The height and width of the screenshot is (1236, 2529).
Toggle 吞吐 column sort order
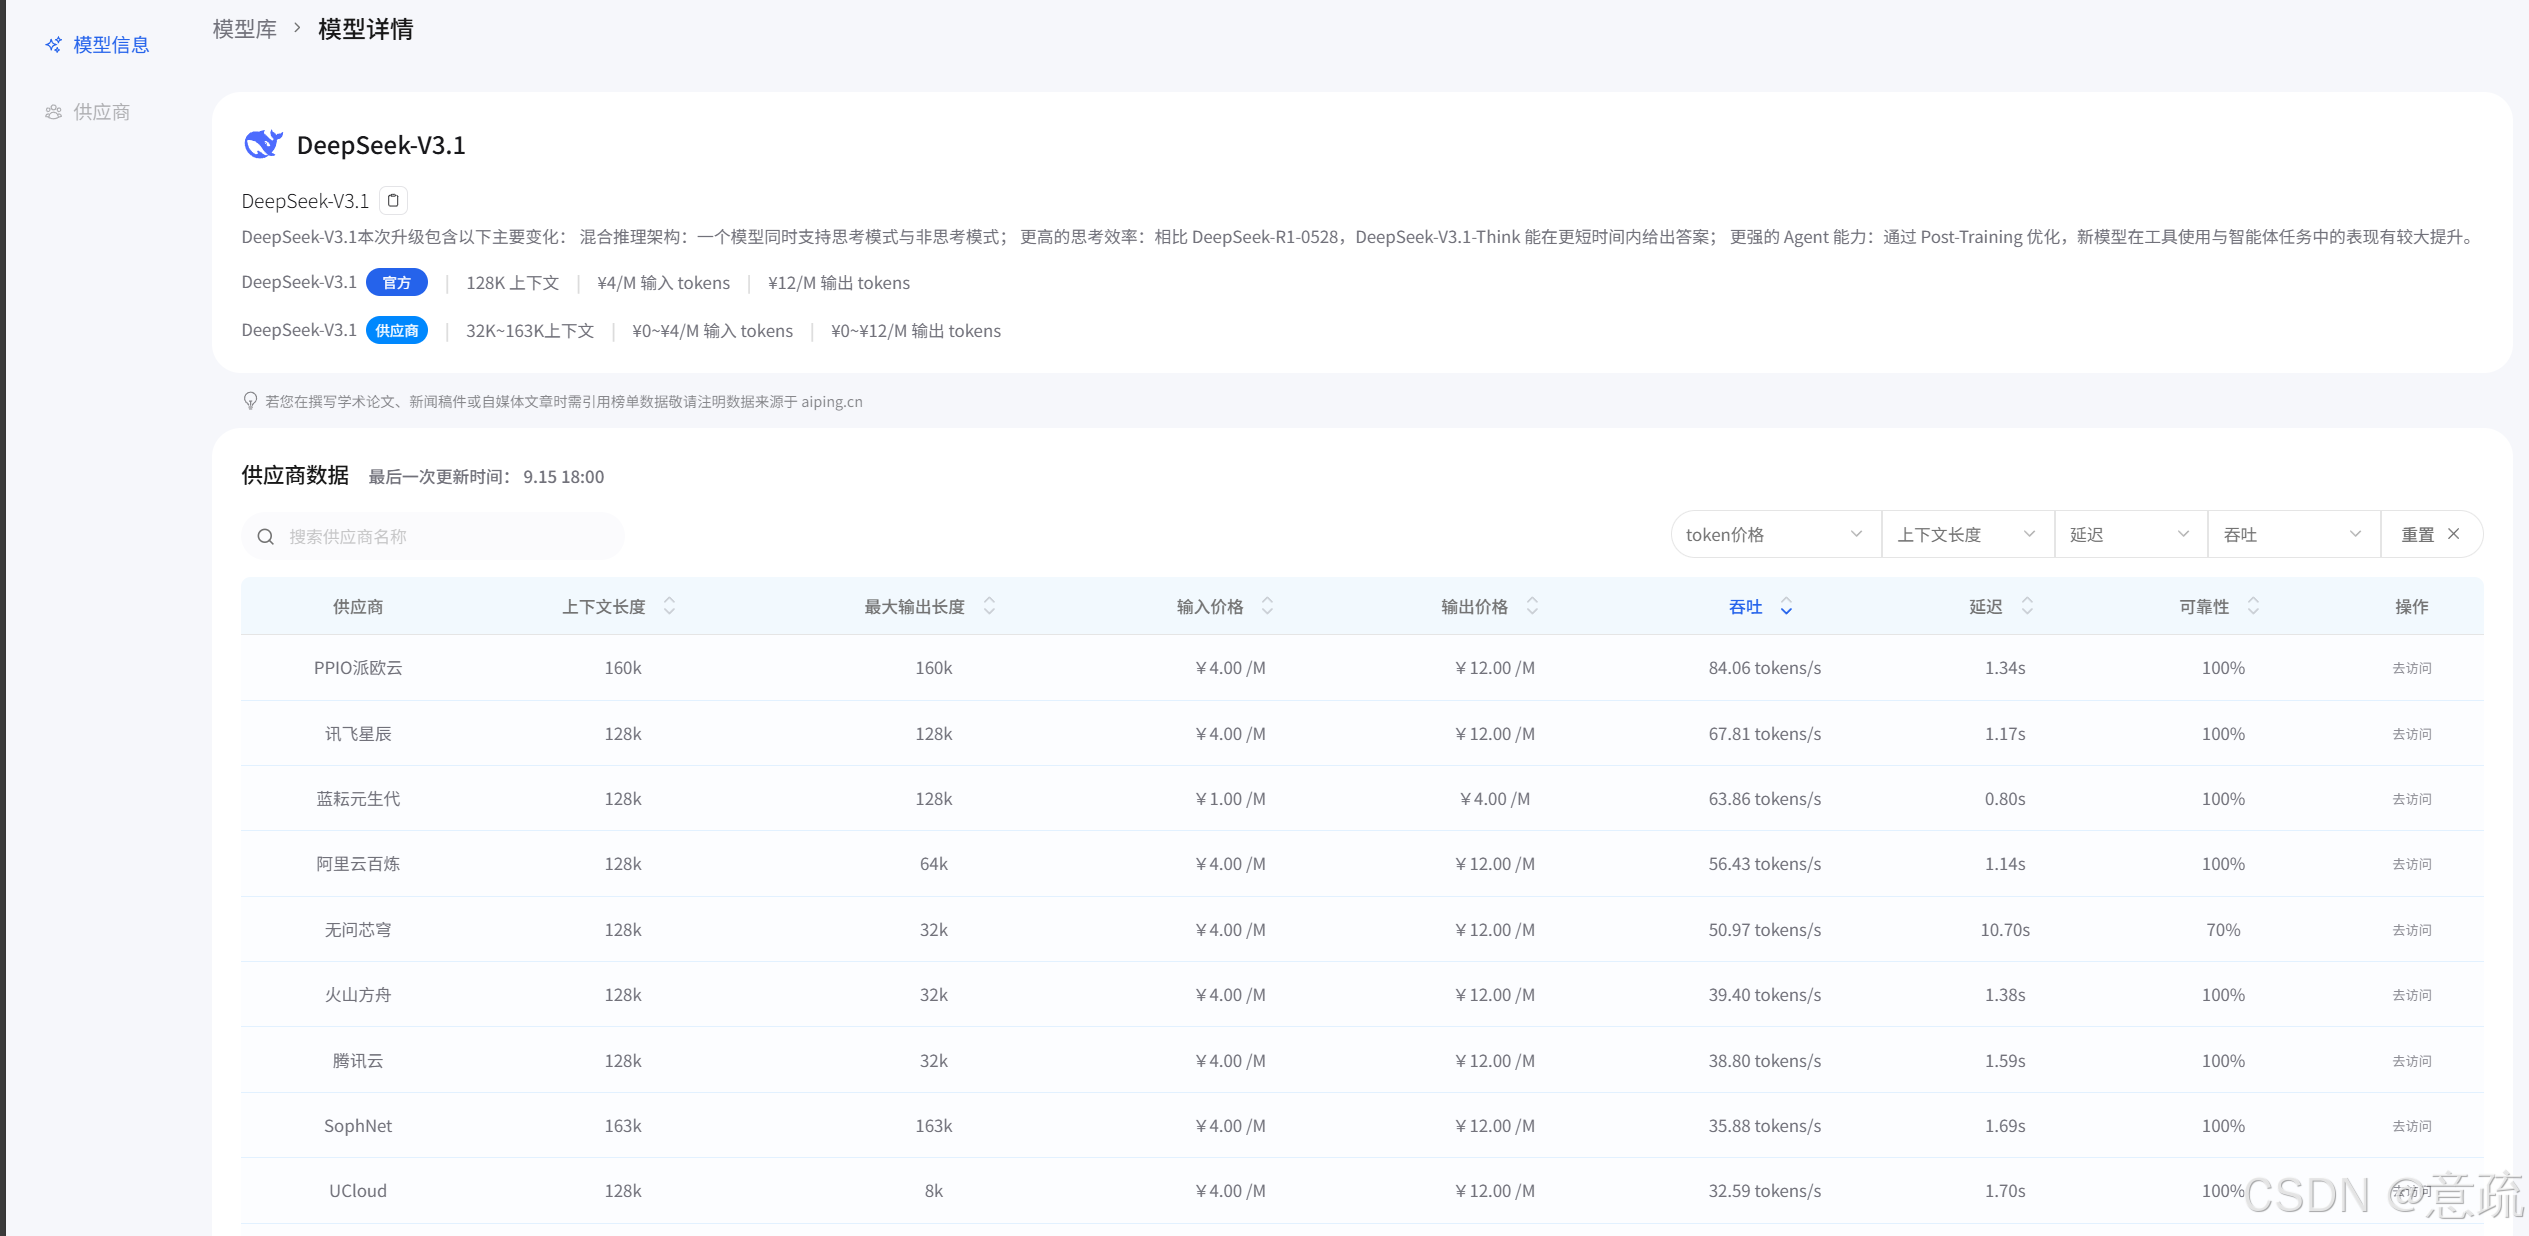click(1786, 607)
